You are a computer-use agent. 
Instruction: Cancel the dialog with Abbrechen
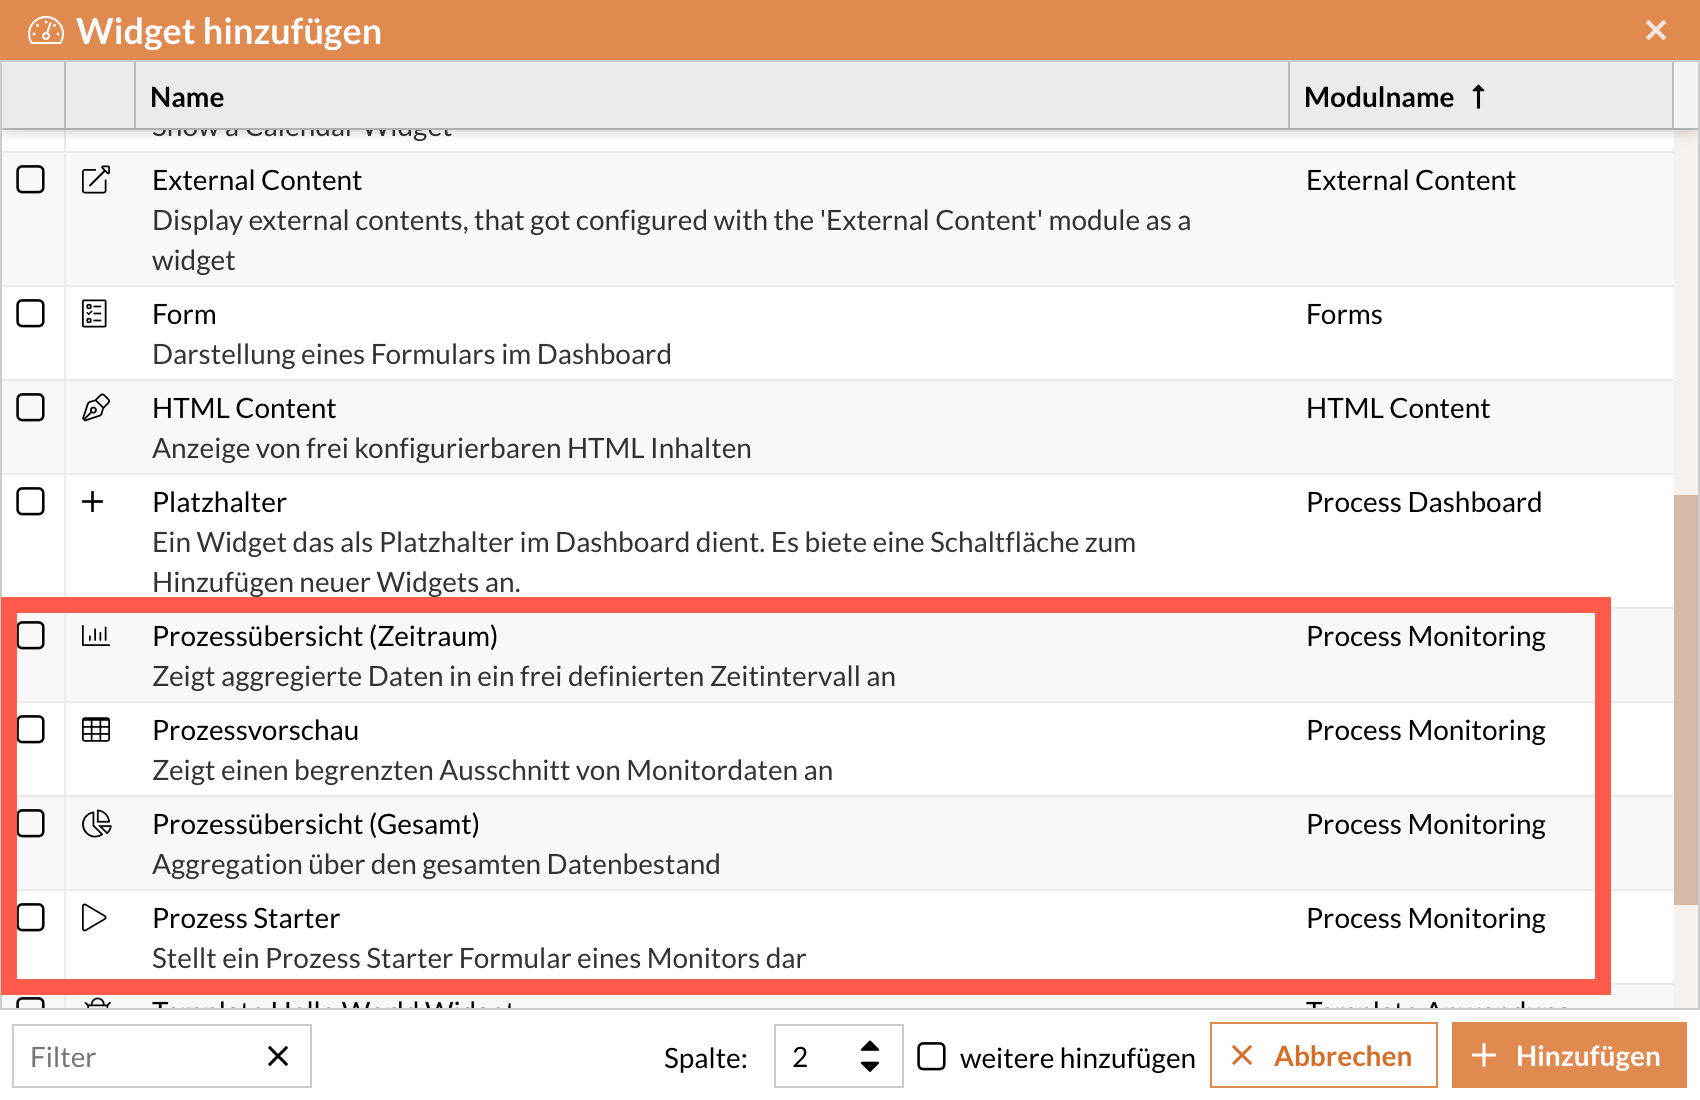(1322, 1055)
